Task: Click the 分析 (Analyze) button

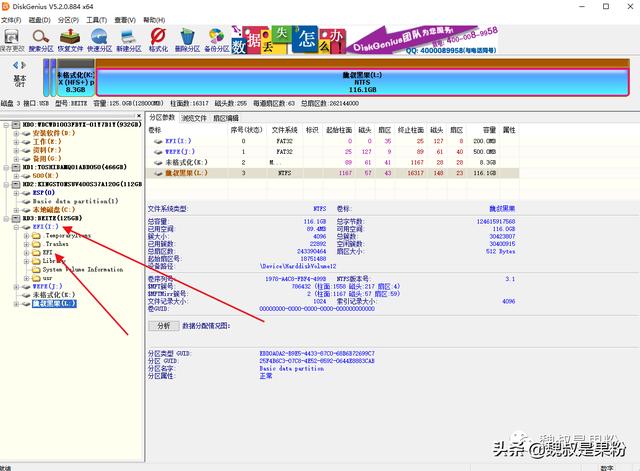Action: [164, 326]
